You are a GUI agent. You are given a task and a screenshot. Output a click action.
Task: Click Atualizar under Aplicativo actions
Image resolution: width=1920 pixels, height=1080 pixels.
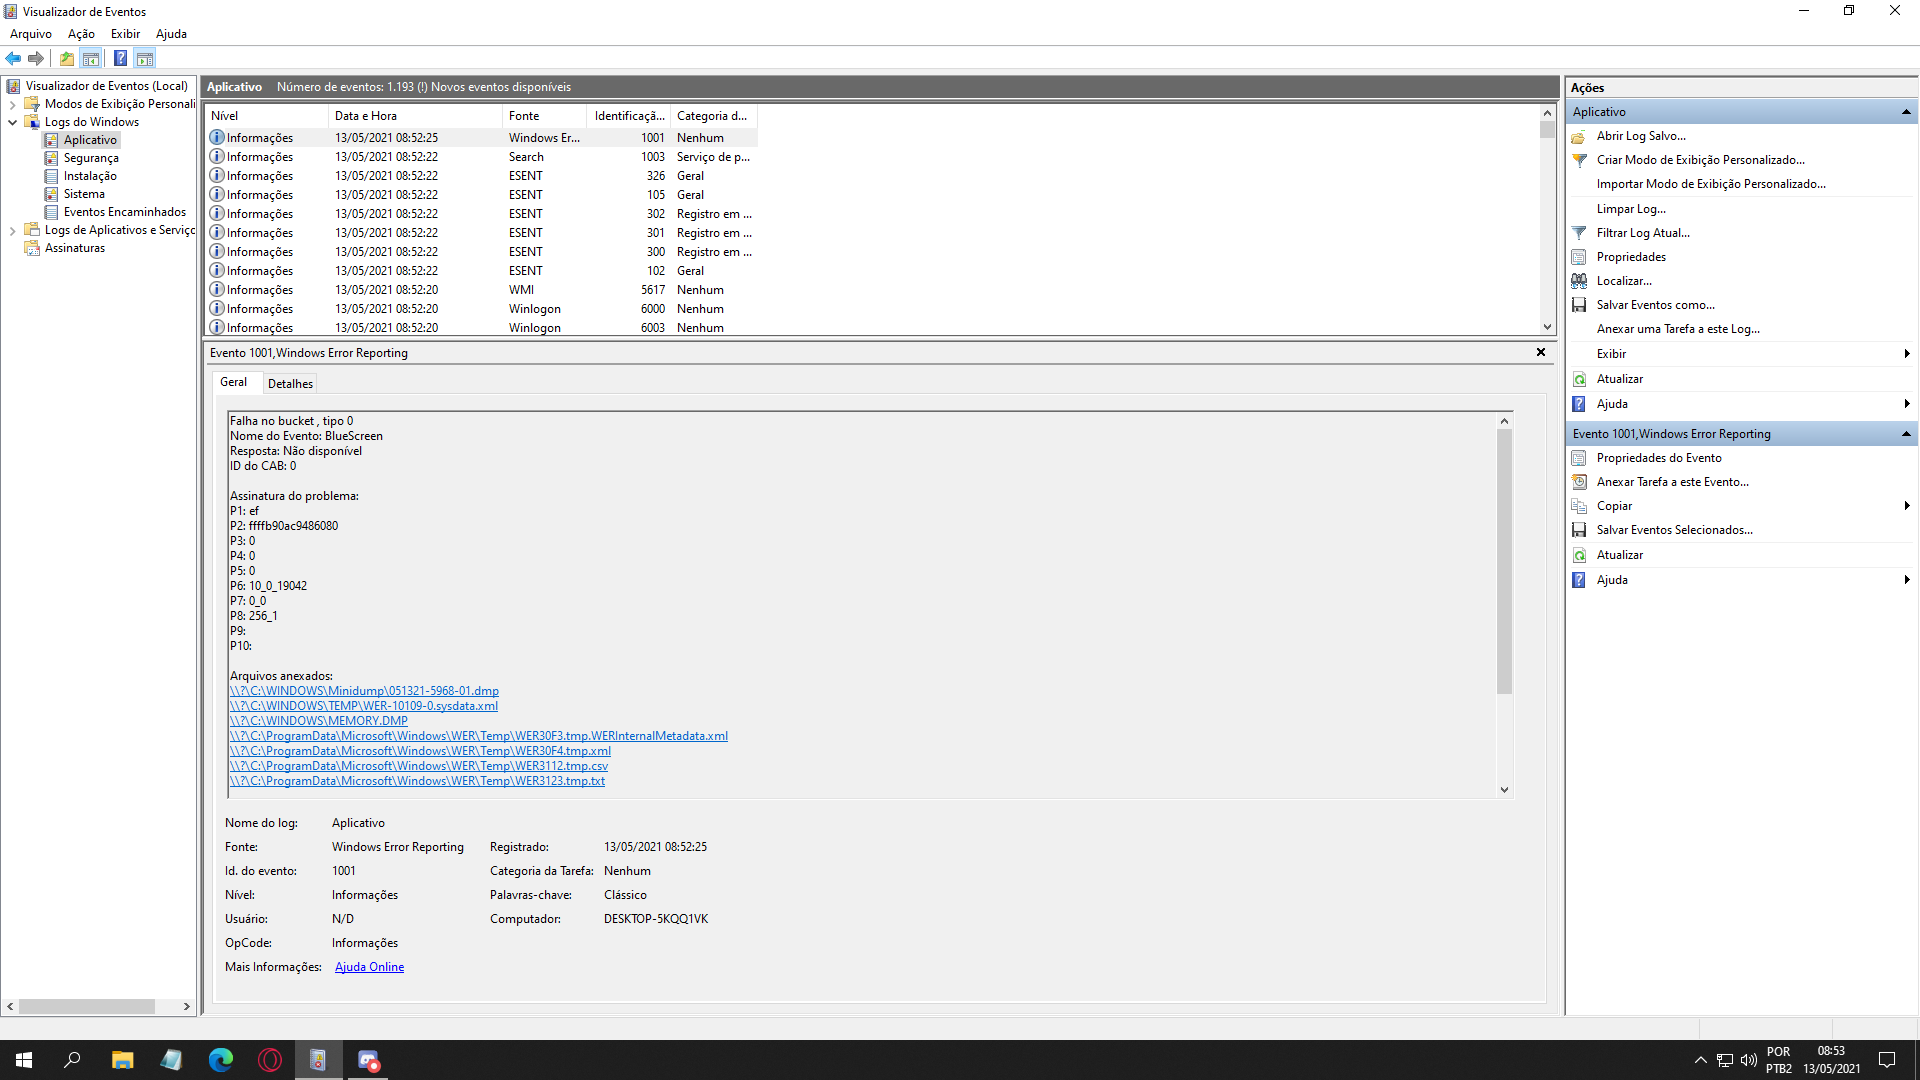coord(1619,379)
